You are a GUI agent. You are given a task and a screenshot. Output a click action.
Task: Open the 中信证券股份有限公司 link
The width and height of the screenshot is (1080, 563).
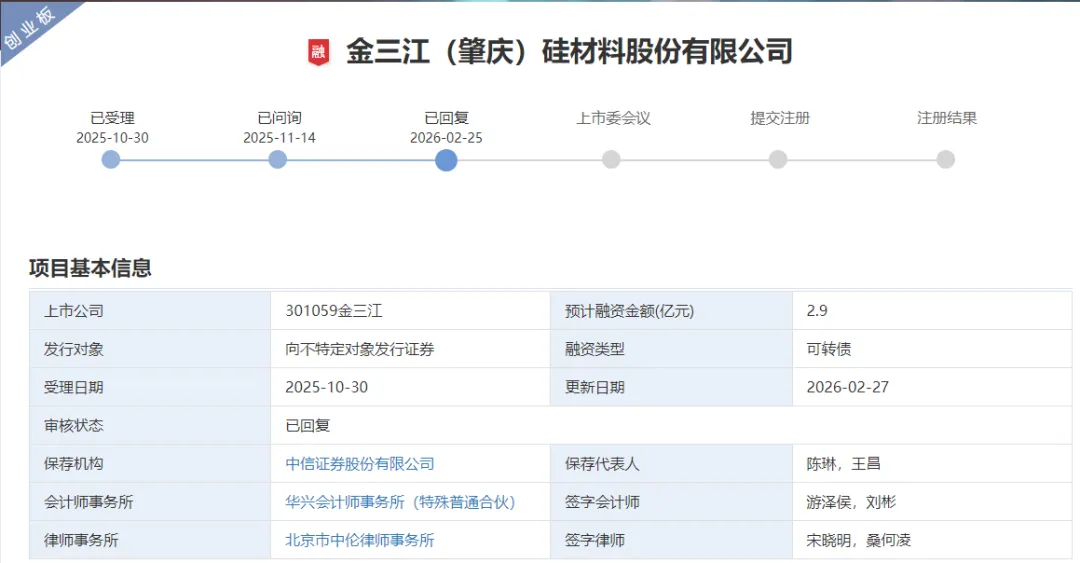(360, 464)
